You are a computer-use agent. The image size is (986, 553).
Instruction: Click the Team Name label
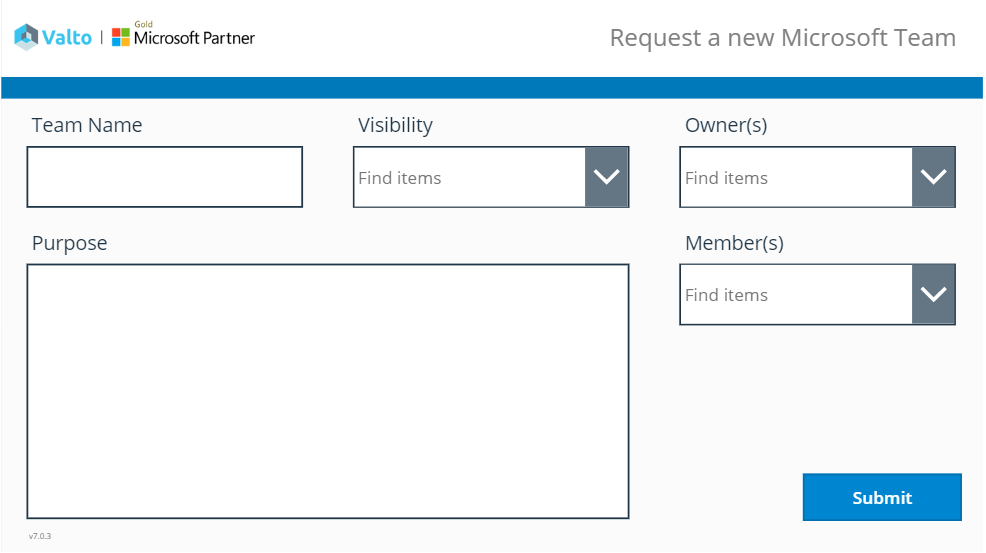pos(87,125)
